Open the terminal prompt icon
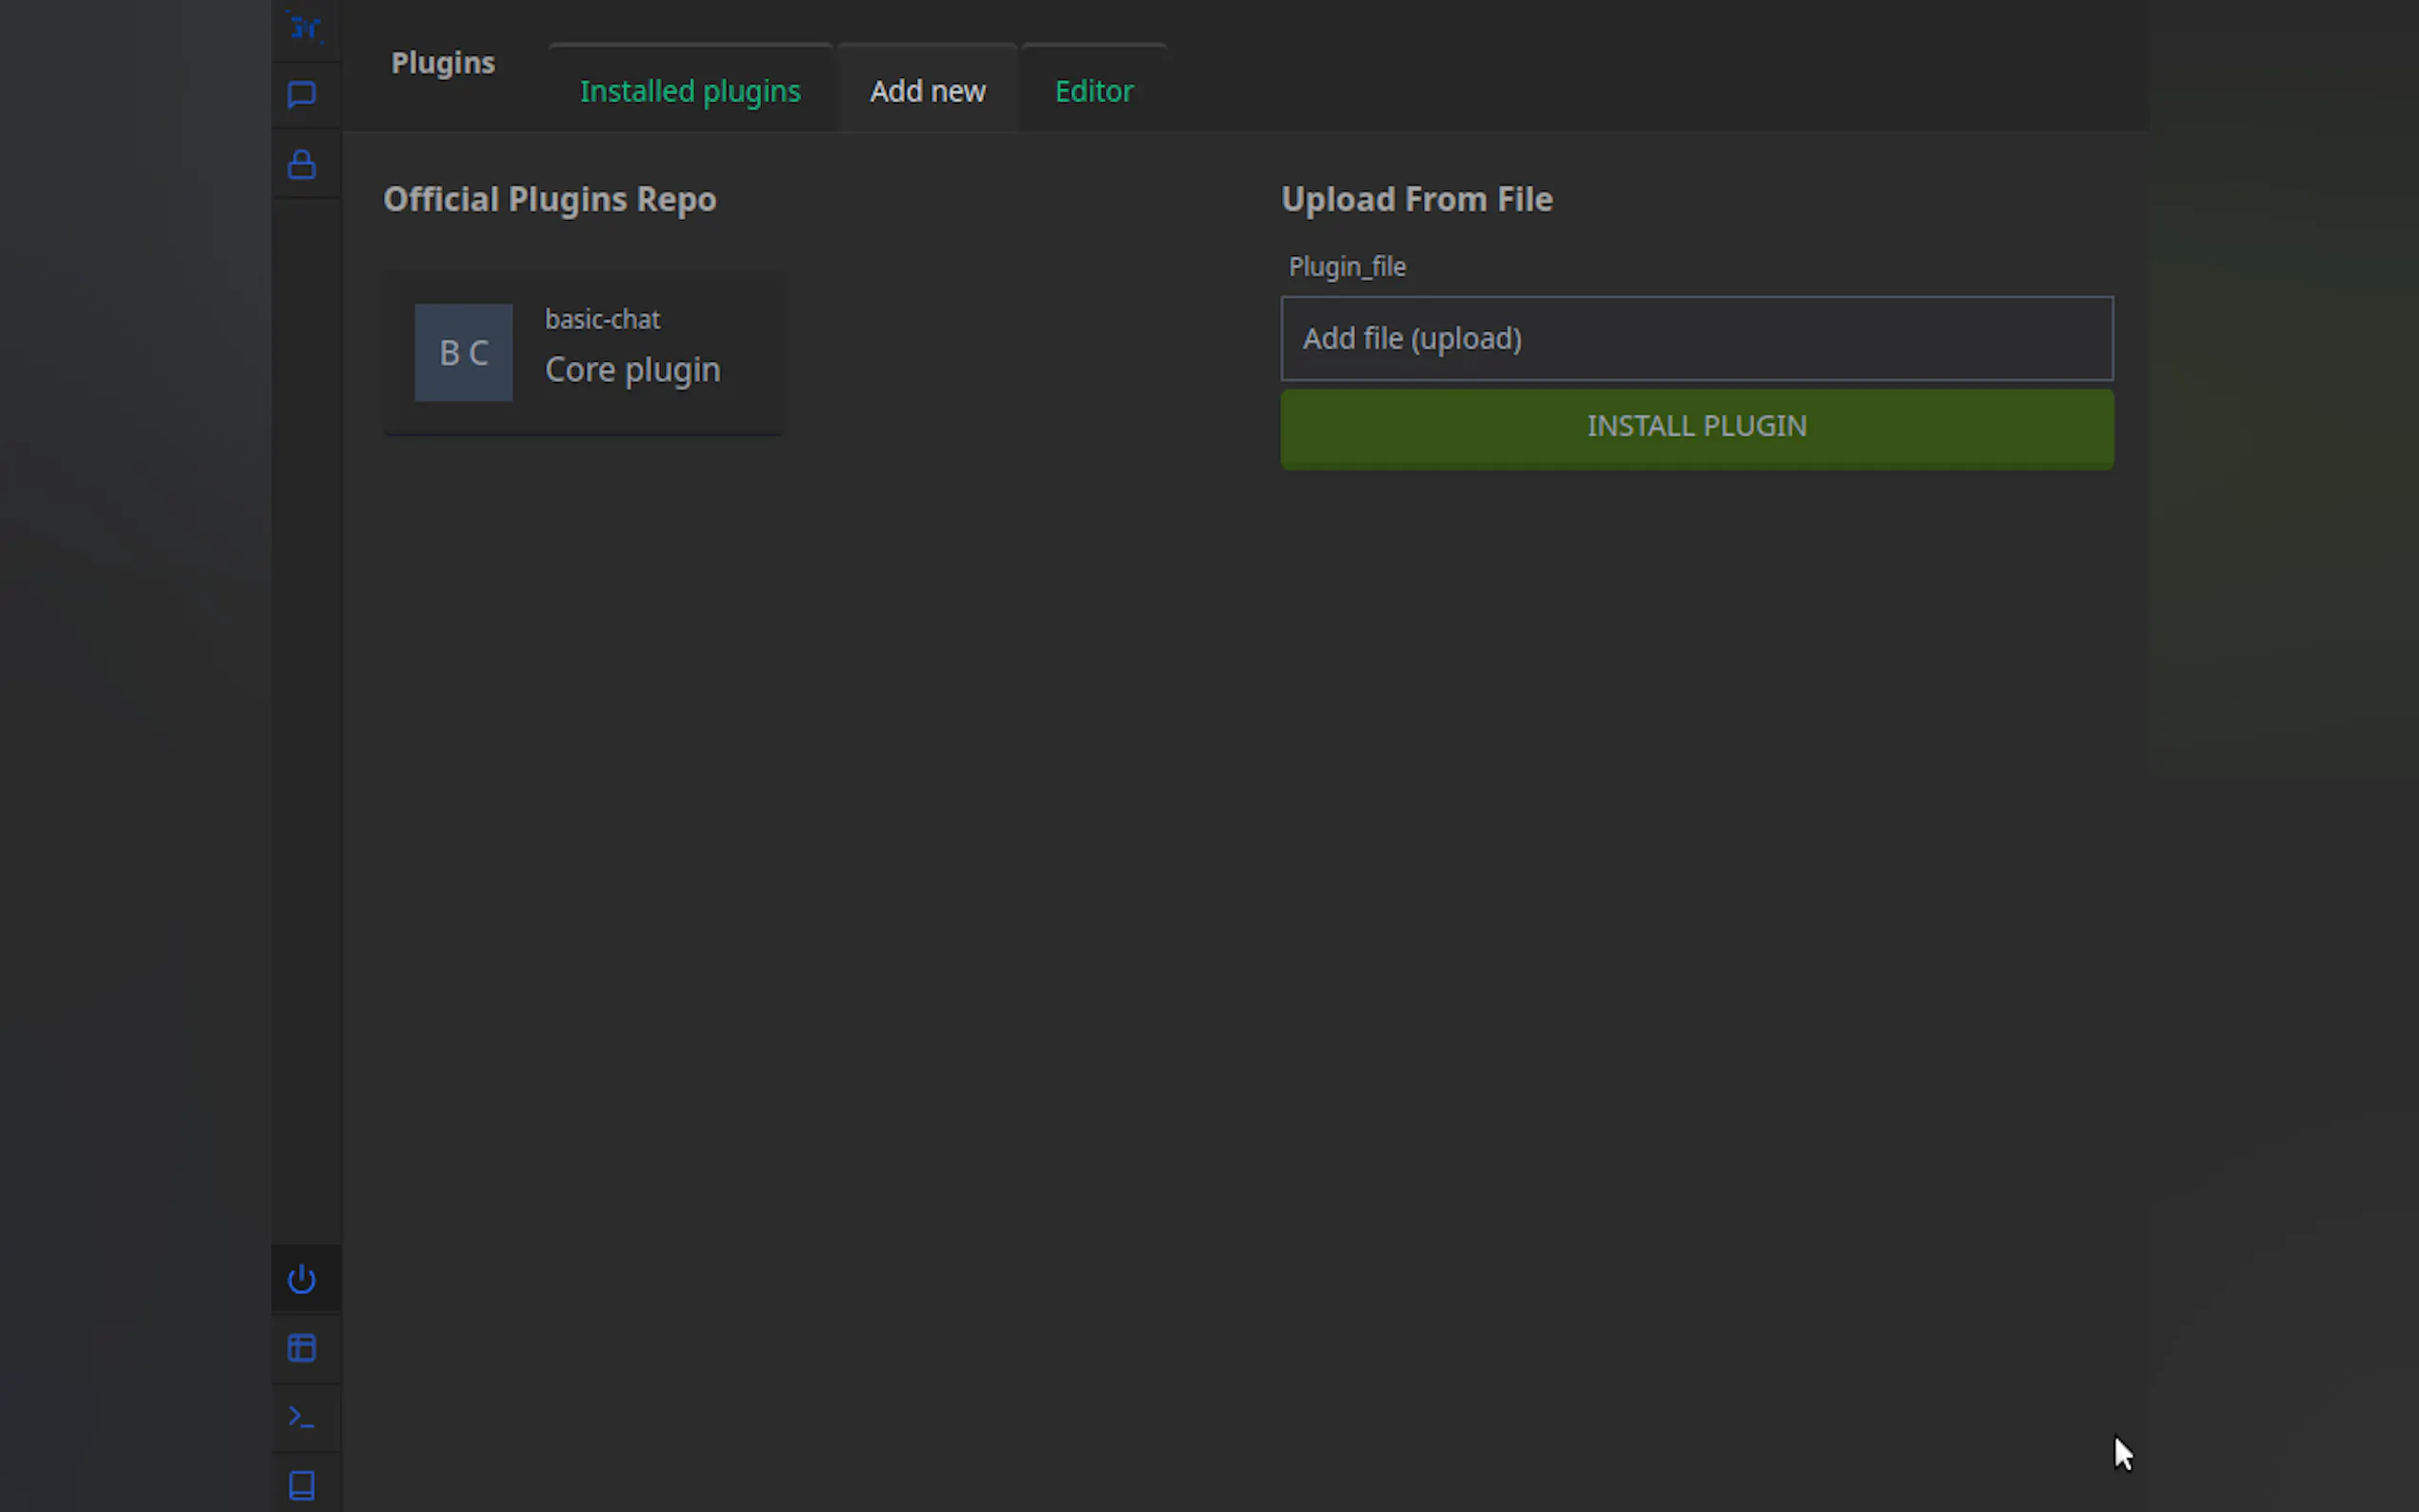The height and width of the screenshot is (1512, 2419). [302, 1417]
